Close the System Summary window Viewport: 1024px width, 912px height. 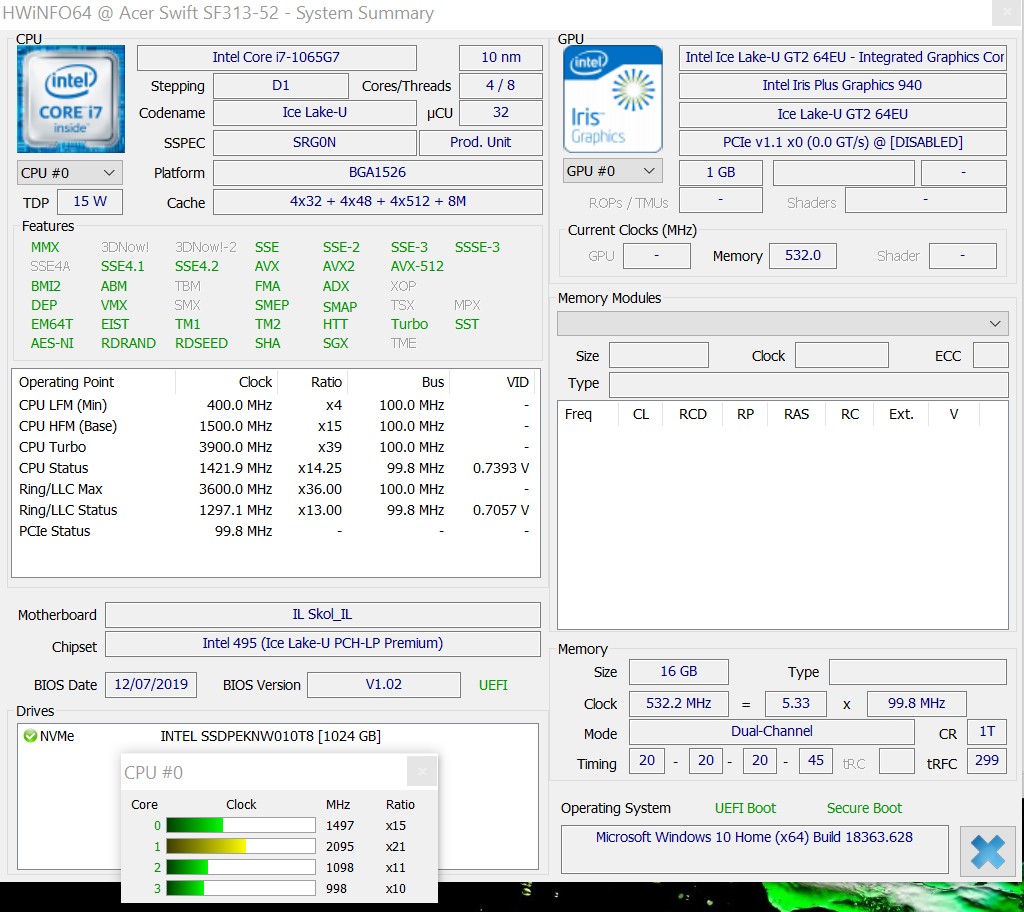click(x=1006, y=12)
